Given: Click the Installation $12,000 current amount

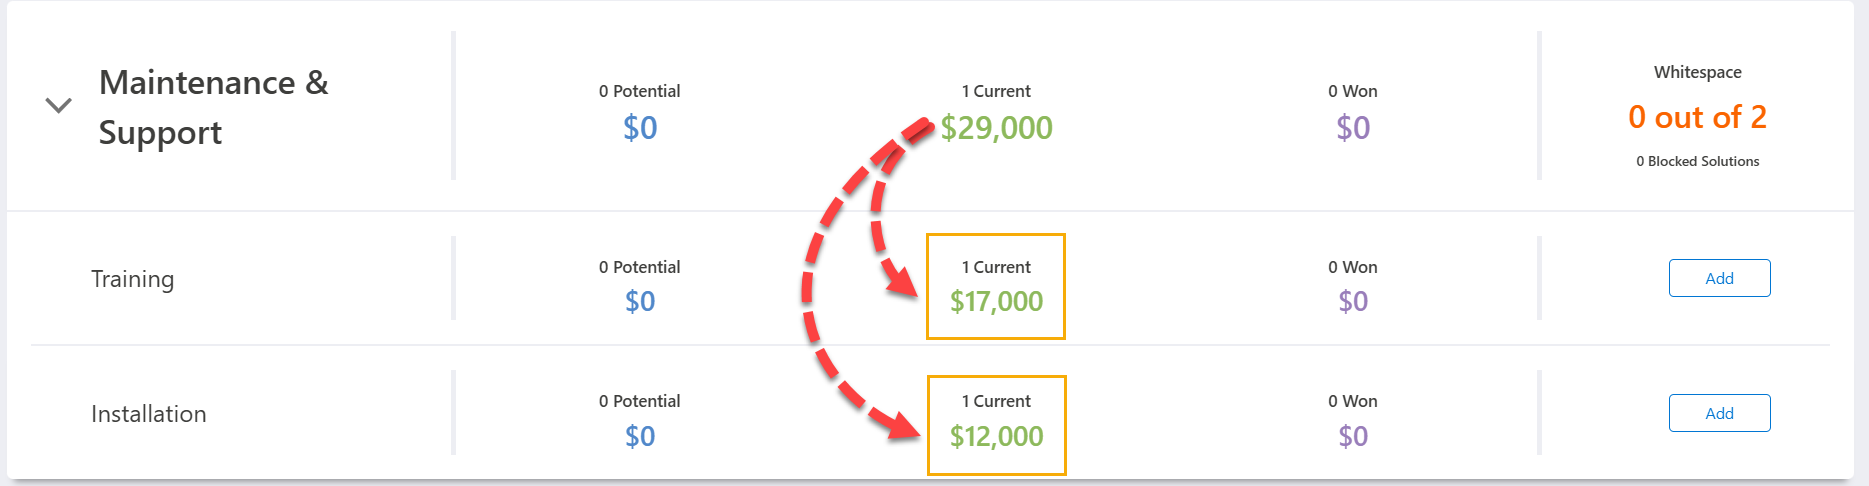Looking at the screenshot, I should [996, 436].
